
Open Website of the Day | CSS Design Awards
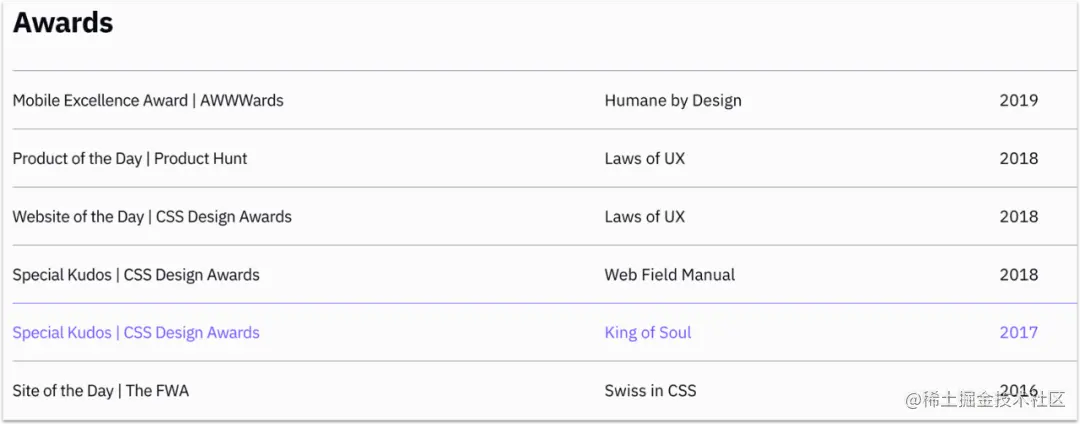[152, 217]
